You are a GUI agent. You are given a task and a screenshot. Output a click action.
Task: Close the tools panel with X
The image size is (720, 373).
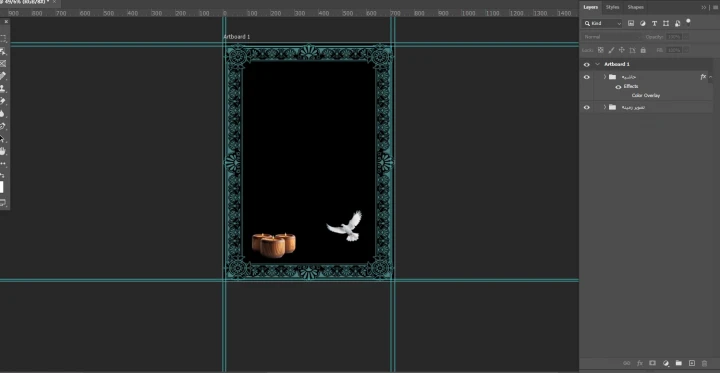(x=6, y=22)
